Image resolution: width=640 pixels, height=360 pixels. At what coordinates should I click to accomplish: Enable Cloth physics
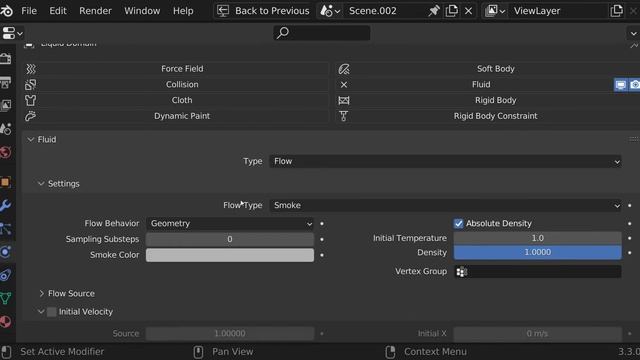coord(176,100)
